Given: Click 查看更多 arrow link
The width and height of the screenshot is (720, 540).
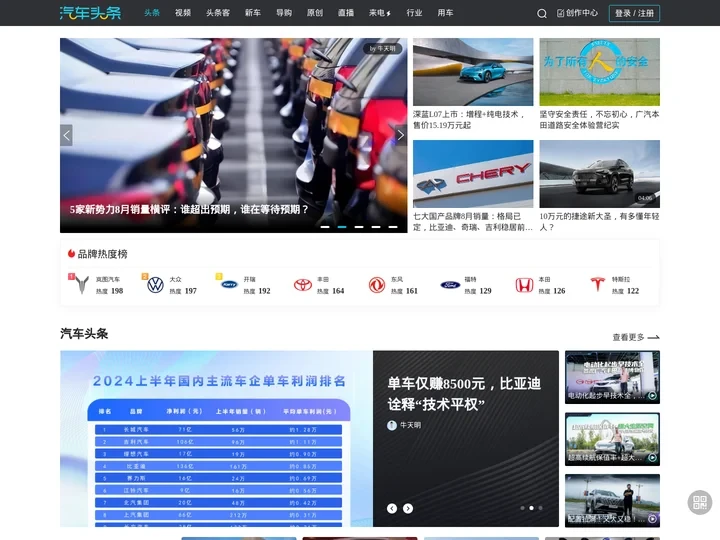Looking at the screenshot, I should (636, 337).
